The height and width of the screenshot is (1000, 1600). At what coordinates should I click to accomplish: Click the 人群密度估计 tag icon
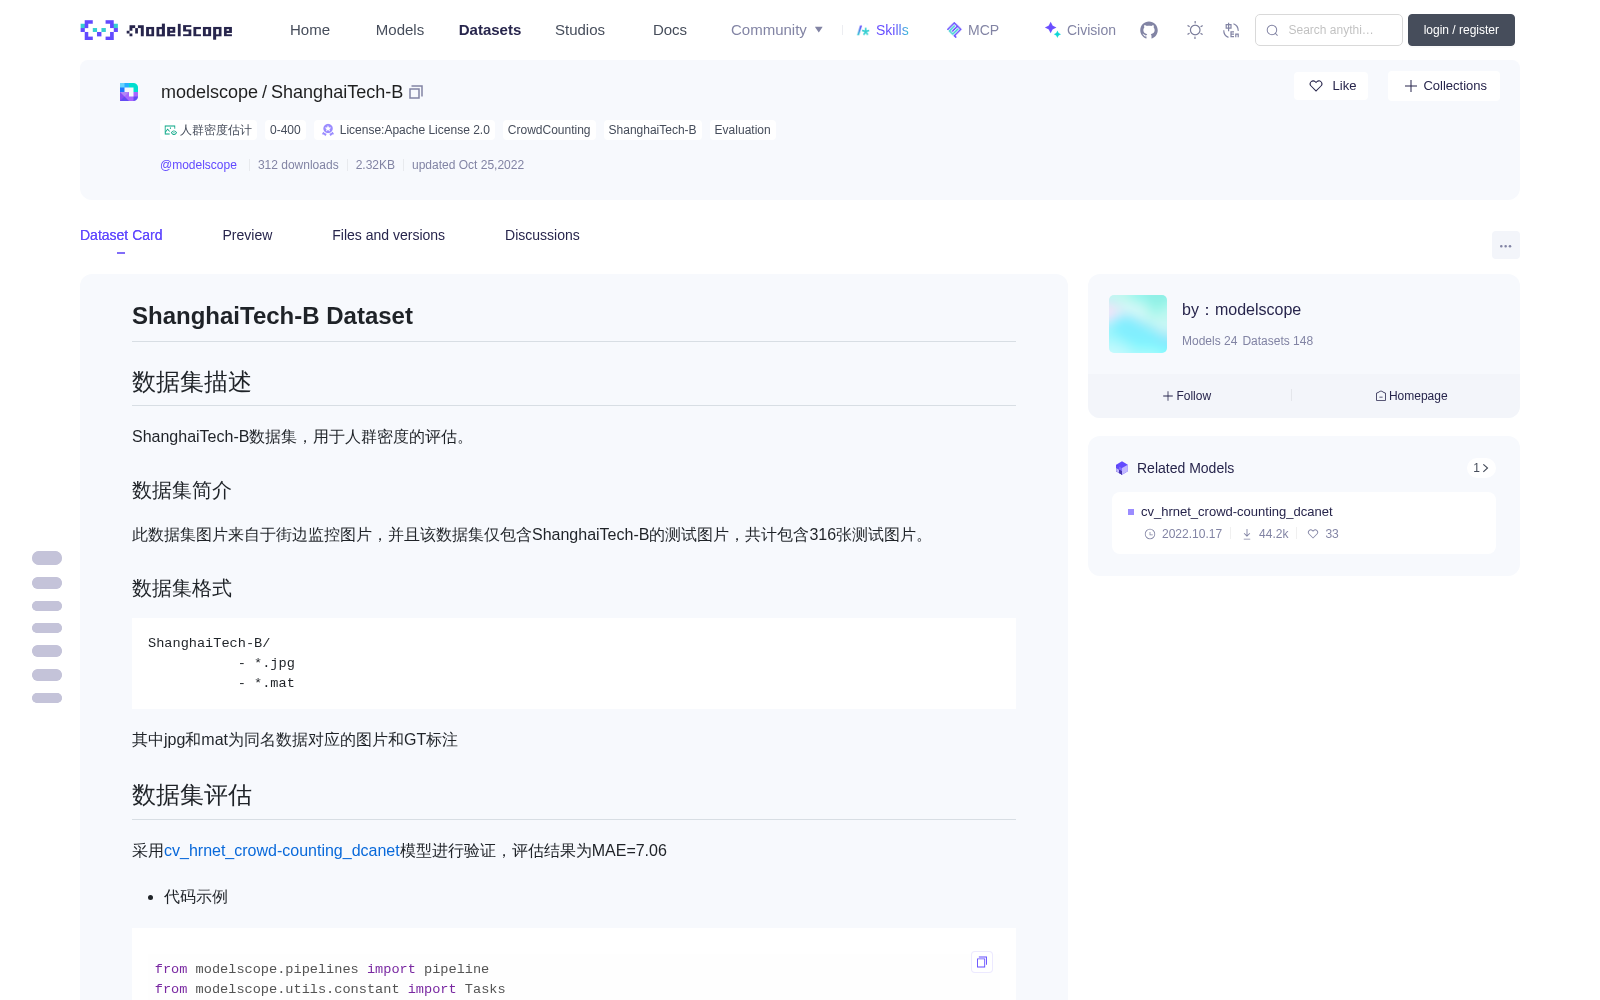(170, 130)
